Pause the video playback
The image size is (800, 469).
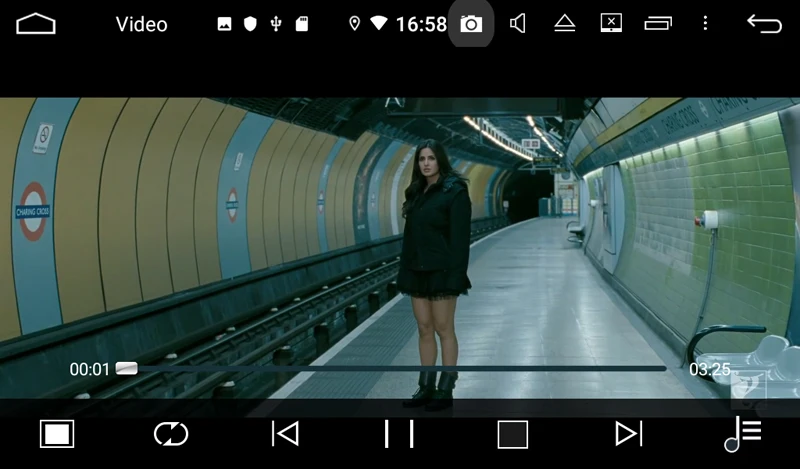[399, 434]
